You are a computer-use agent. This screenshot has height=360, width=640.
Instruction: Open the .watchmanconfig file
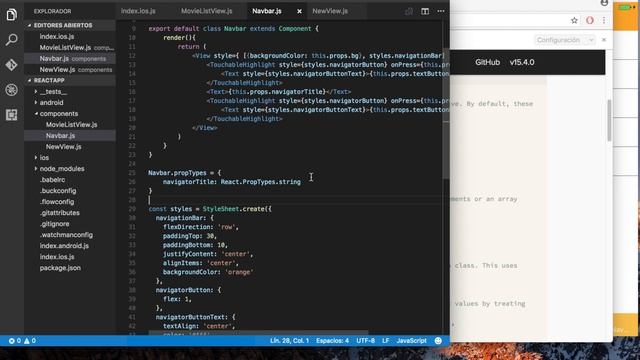click(66, 235)
